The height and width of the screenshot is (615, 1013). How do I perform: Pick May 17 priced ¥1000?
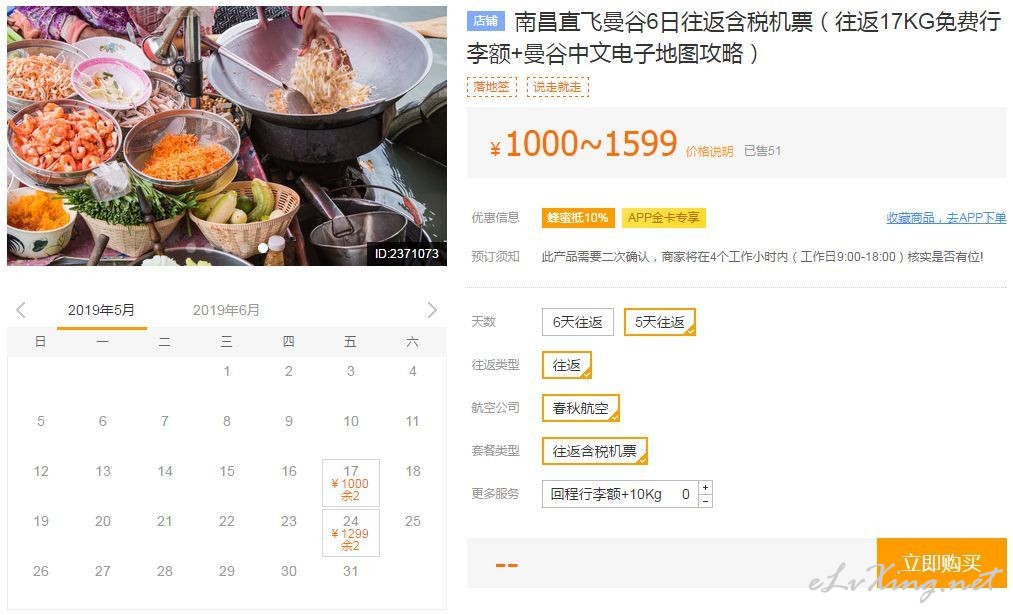351,483
